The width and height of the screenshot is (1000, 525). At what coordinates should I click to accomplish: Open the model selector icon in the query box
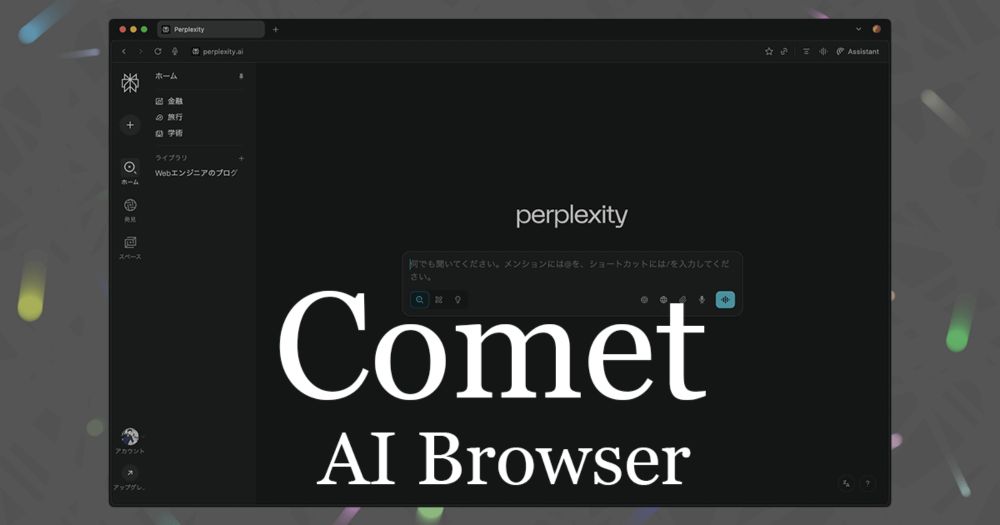[644, 300]
